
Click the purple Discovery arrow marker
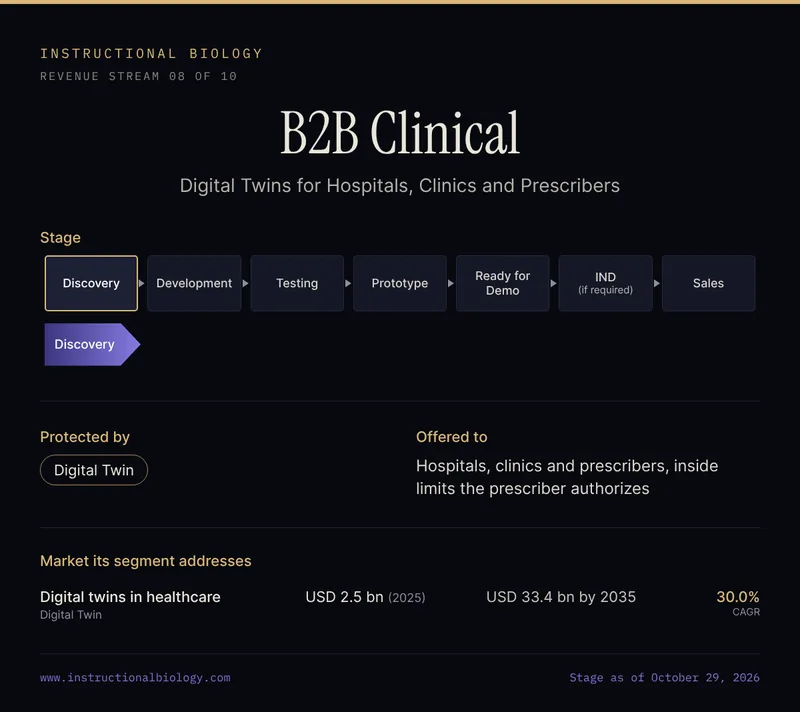point(92,344)
